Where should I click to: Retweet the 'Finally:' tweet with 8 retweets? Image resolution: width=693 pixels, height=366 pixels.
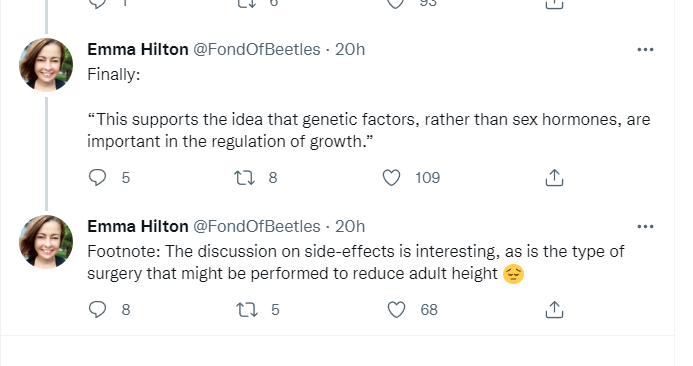[x=244, y=178]
